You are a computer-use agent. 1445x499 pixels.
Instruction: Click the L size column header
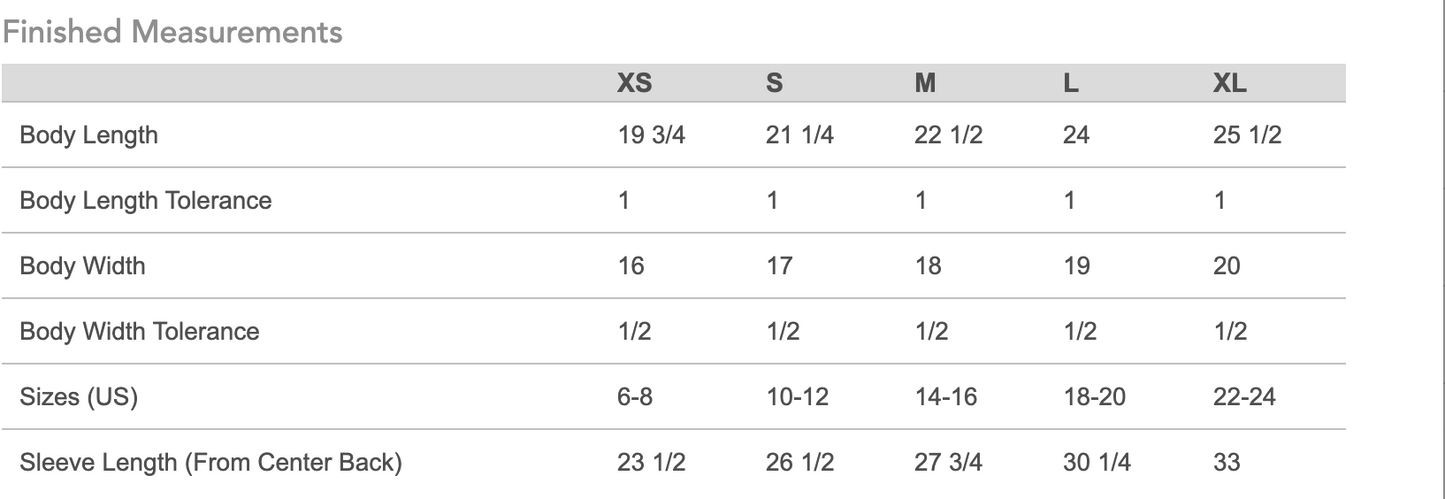(1071, 84)
